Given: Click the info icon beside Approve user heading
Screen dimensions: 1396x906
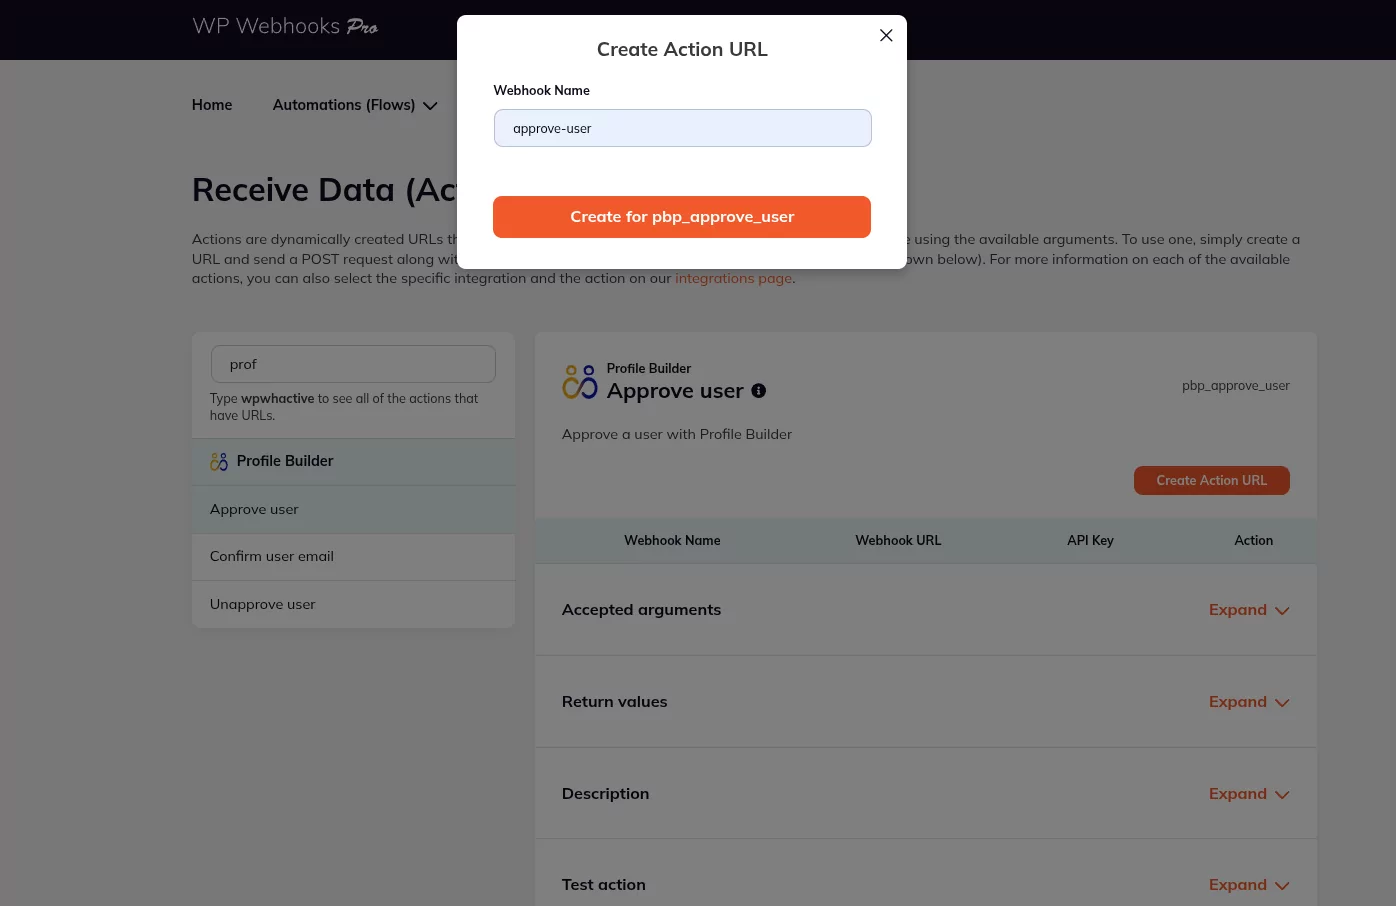Looking at the screenshot, I should coord(758,391).
